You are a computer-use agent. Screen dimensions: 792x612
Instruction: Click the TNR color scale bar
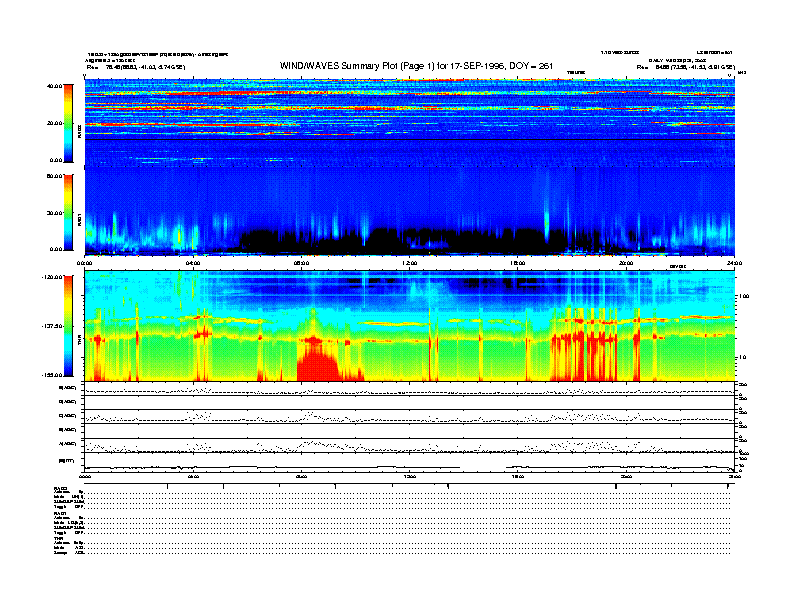68,326
